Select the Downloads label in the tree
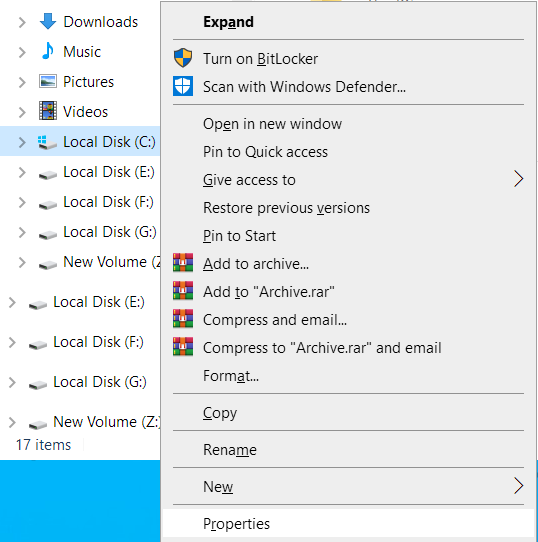Screen dimensions: 538x542 (101, 22)
